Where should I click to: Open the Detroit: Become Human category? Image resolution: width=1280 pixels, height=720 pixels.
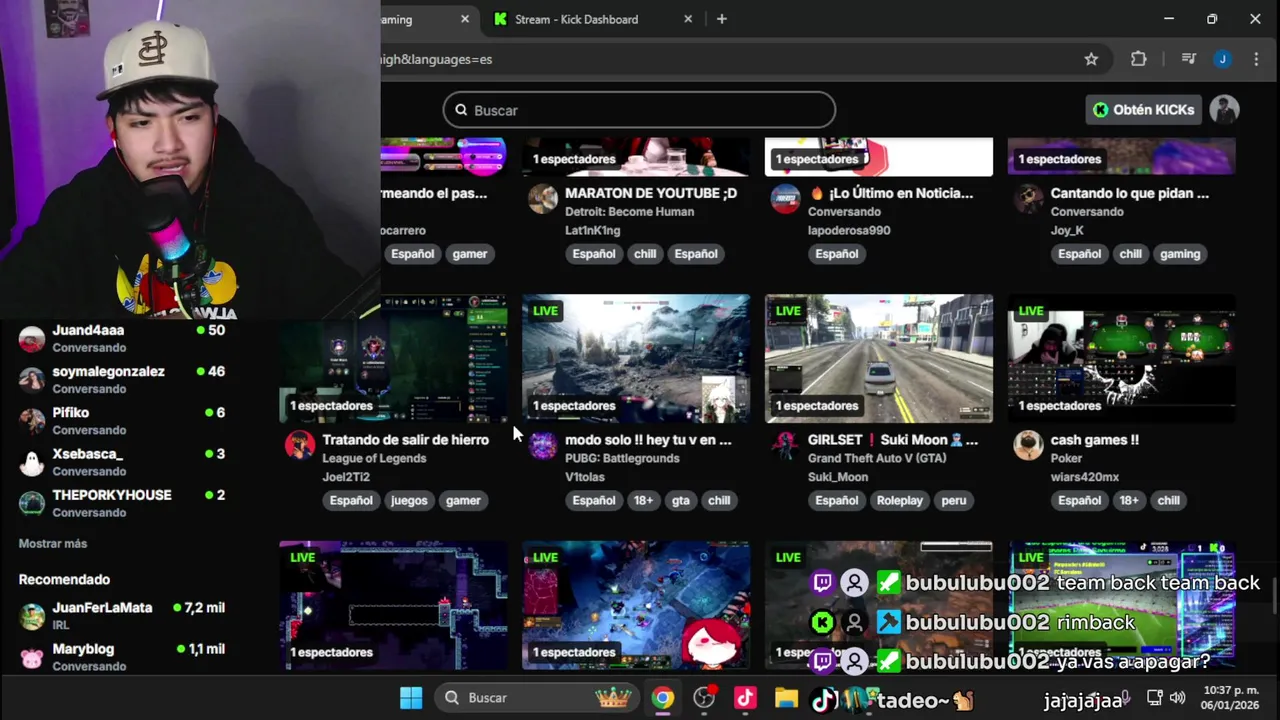tap(629, 212)
